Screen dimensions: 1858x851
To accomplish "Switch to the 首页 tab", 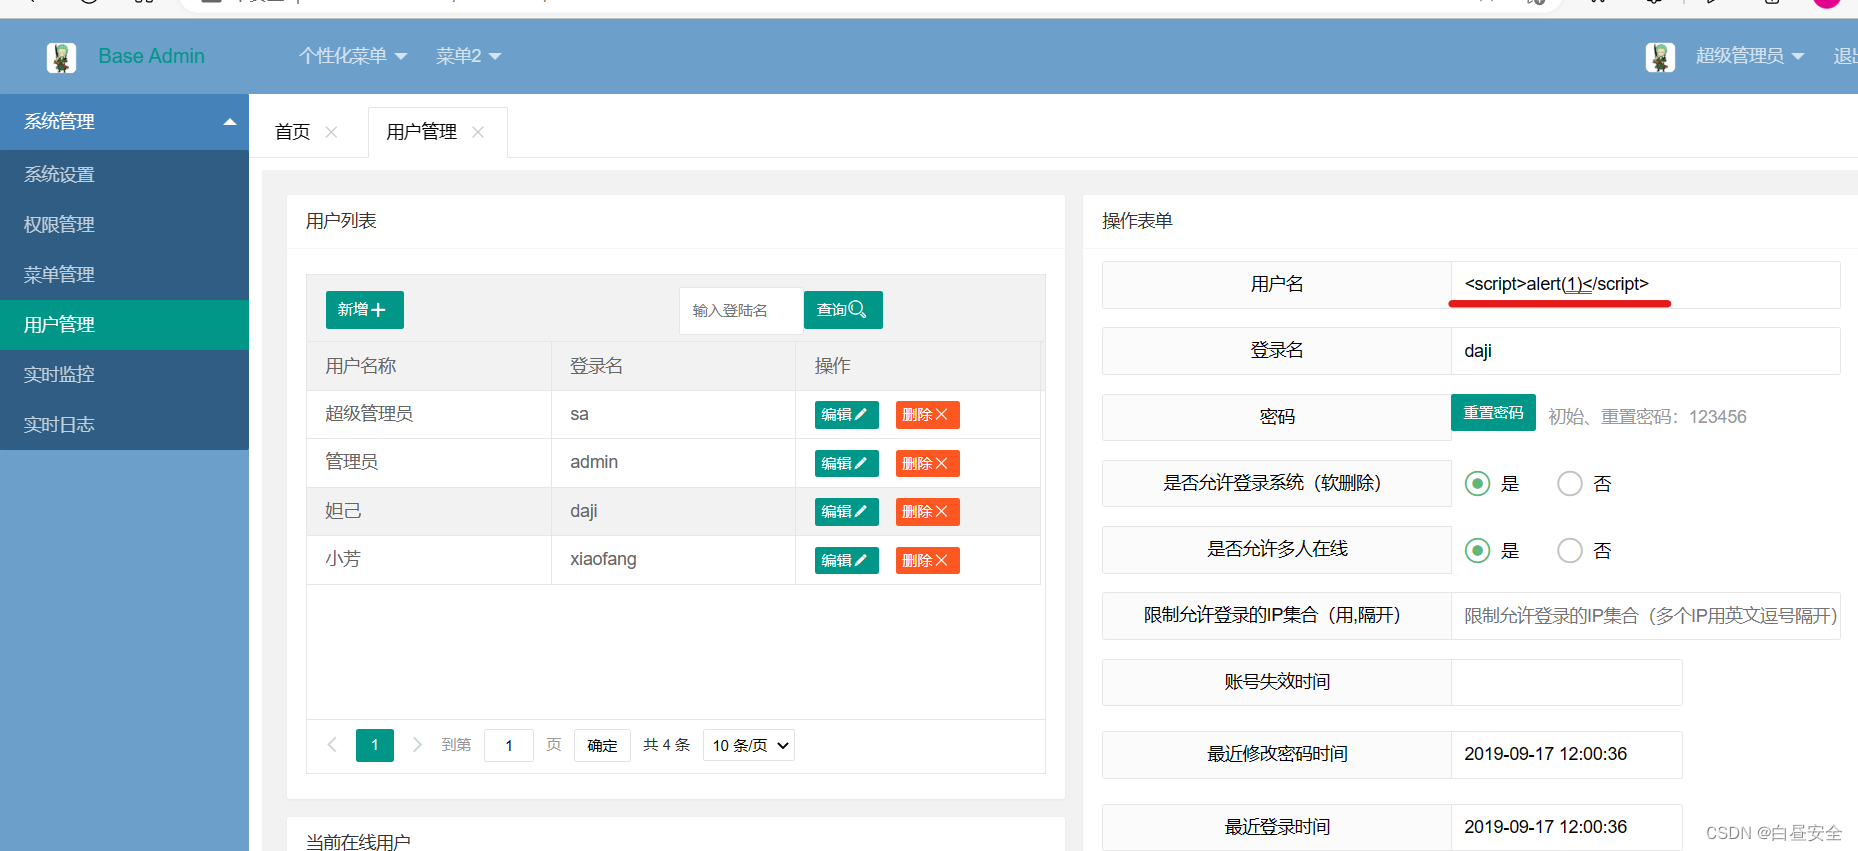I will click(292, 132).
